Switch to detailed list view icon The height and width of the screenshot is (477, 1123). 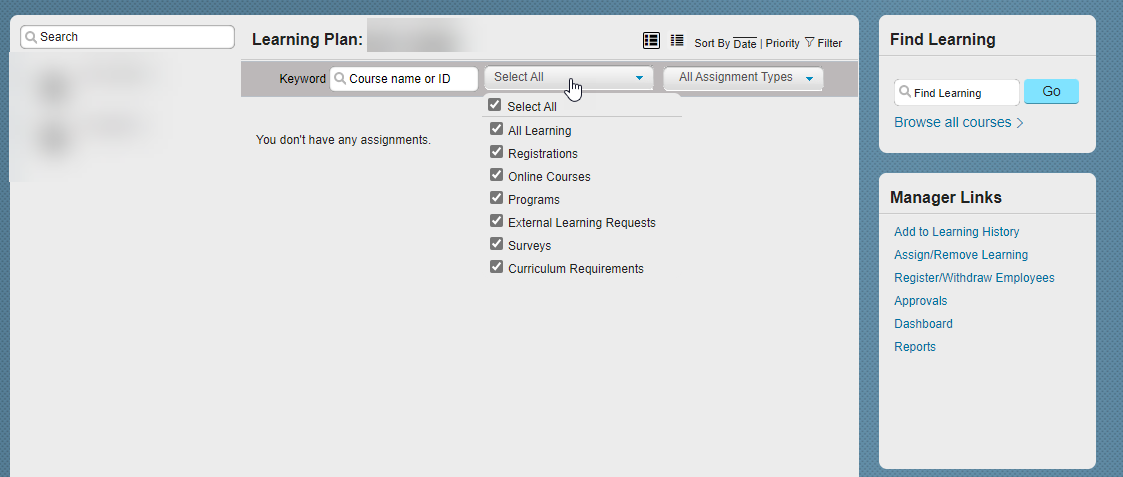pyautogui.click(x=651, y=41)
